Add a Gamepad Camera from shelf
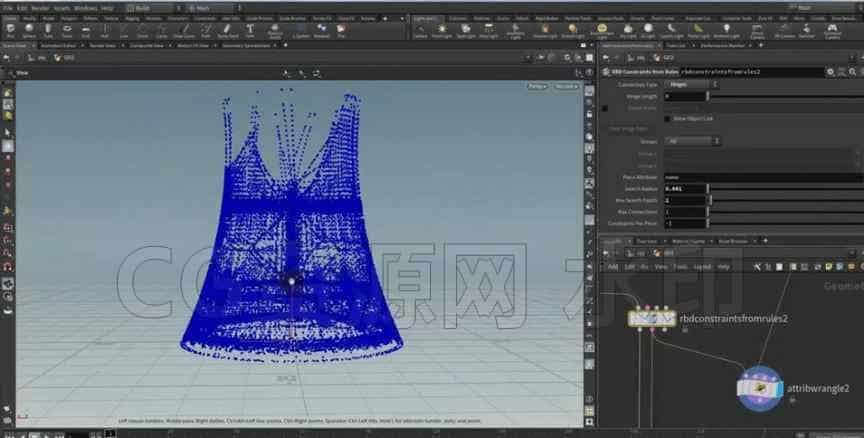The height and width of the screenshot is (438, 864). [x=832, y=31]
